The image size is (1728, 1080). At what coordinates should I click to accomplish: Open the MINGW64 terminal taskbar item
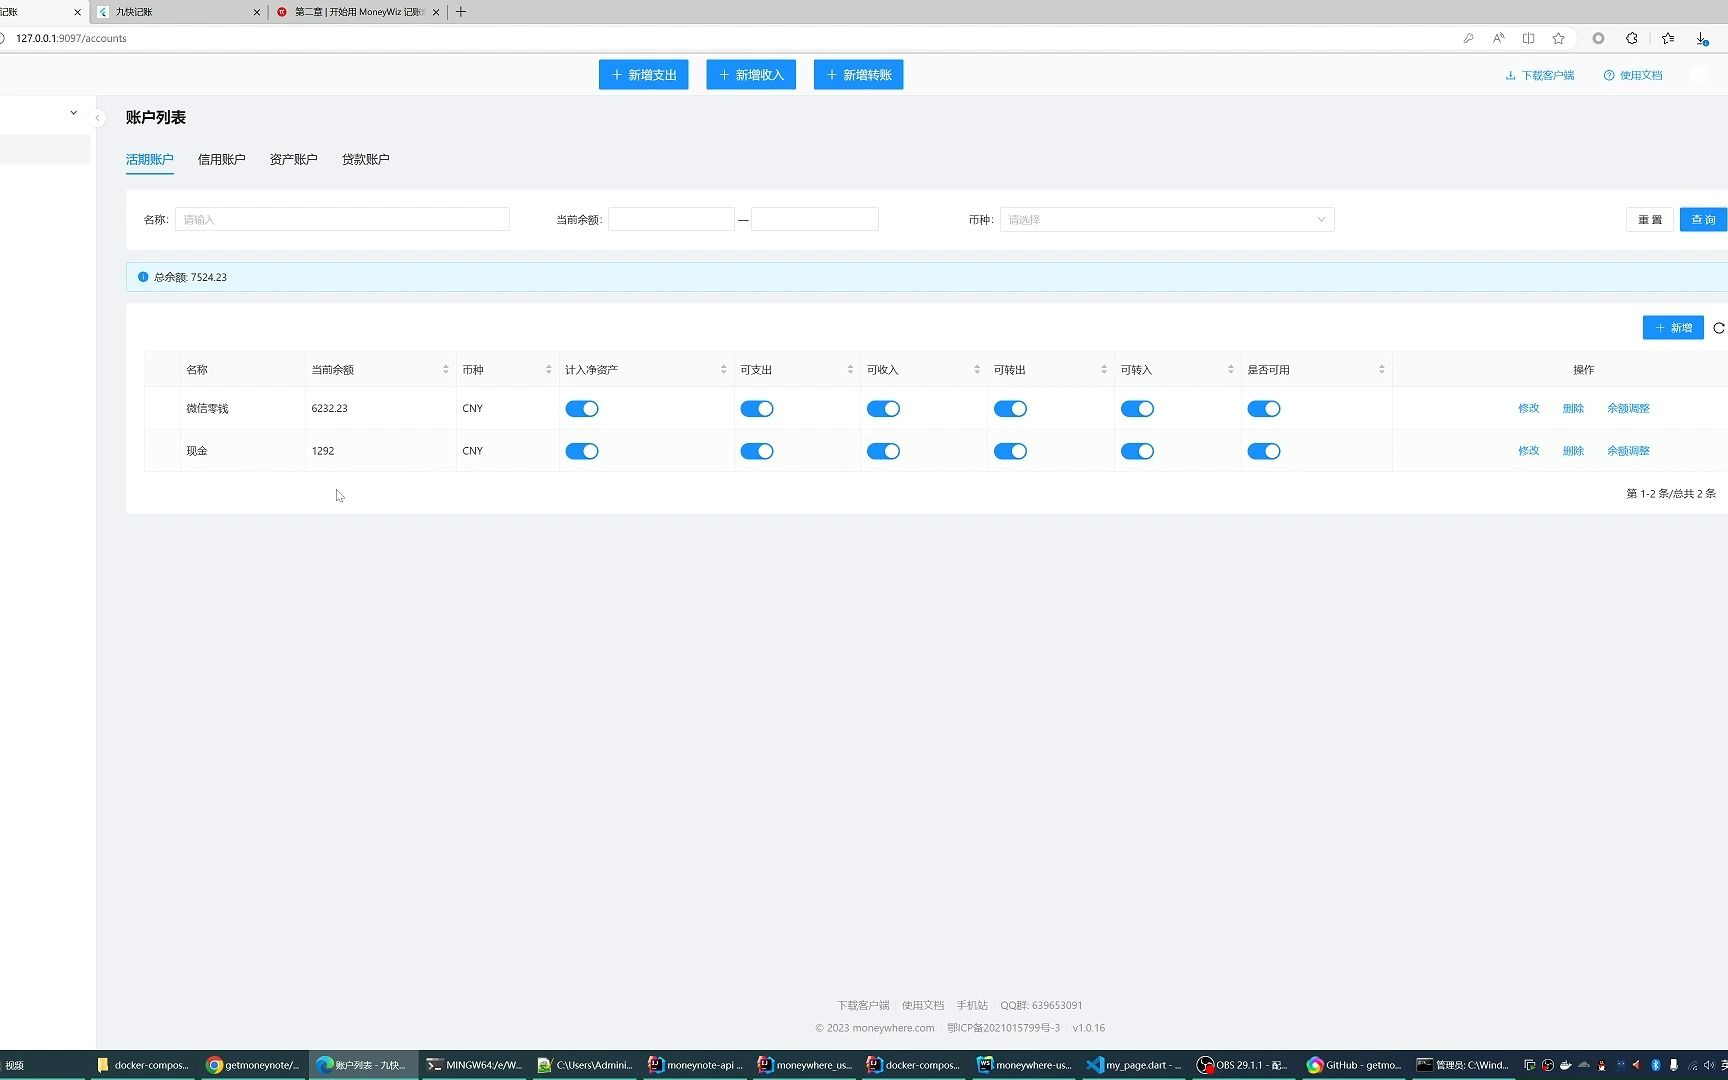click(x=474, y=1065)
